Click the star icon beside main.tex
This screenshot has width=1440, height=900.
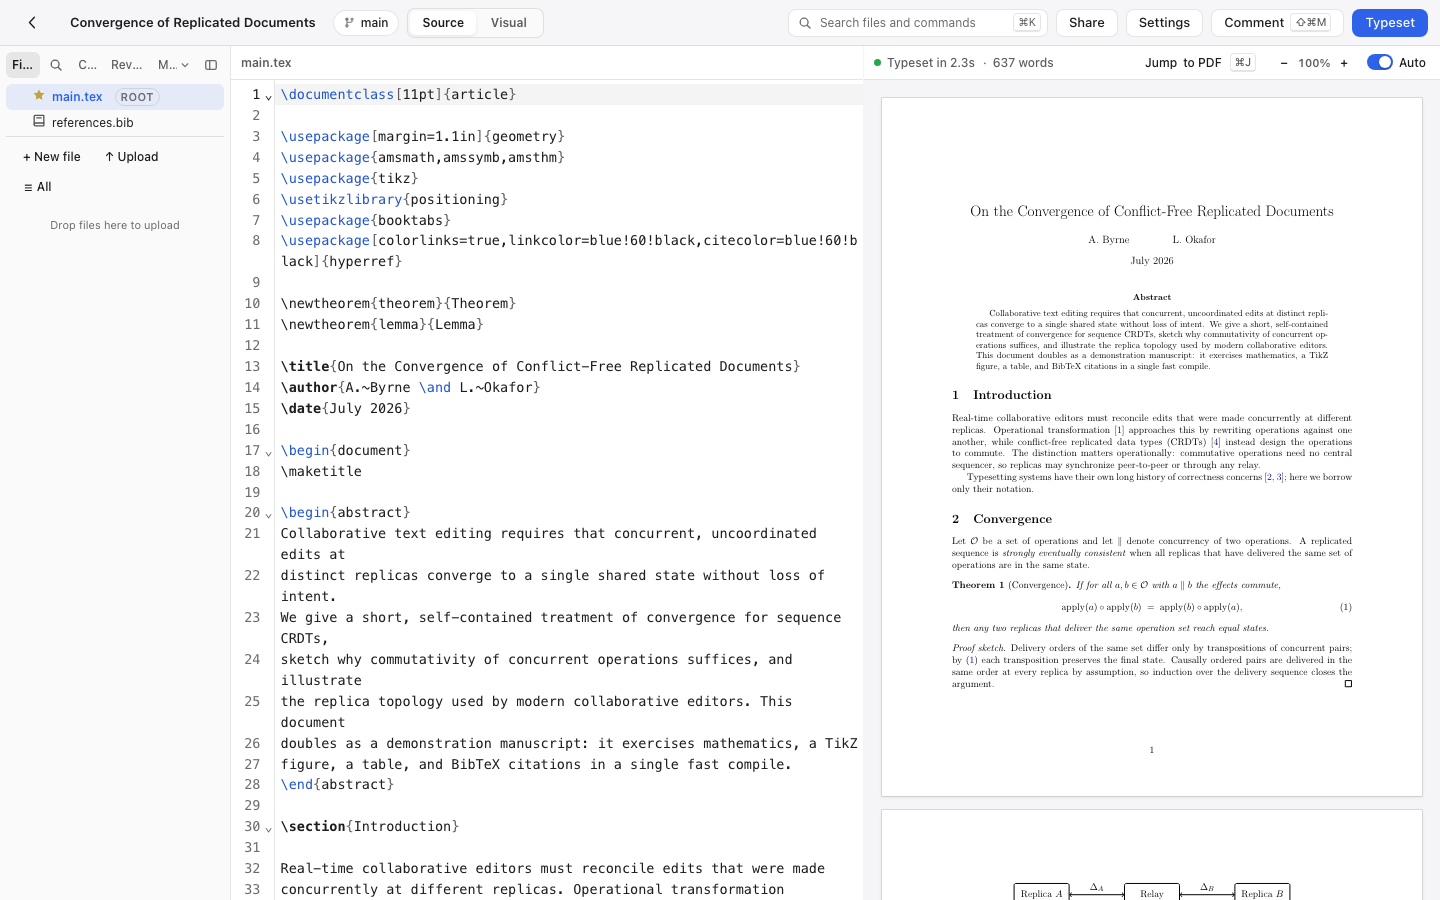pos(39,96)
